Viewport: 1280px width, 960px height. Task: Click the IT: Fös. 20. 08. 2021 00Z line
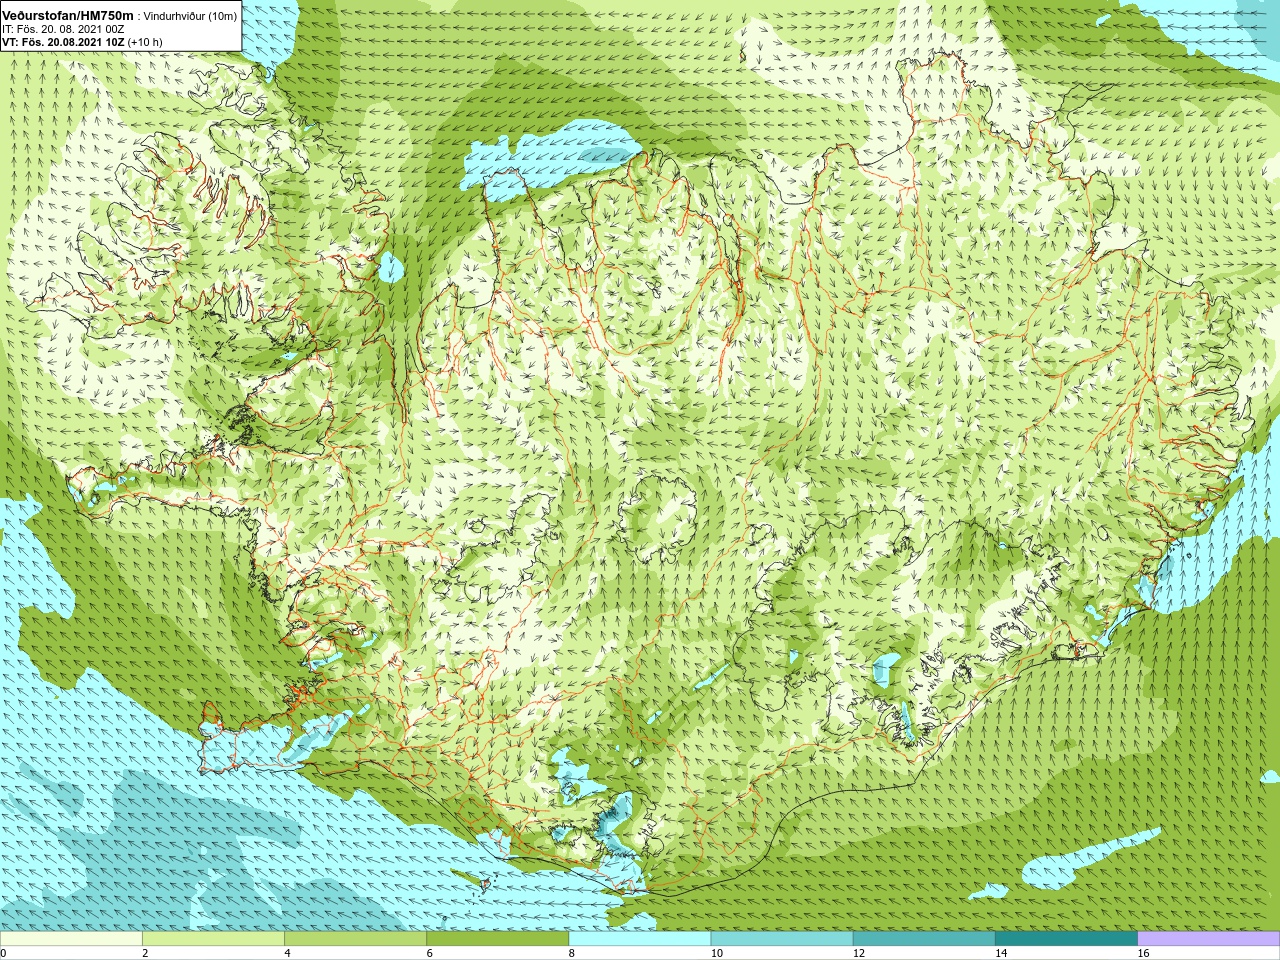coord(63,29)
